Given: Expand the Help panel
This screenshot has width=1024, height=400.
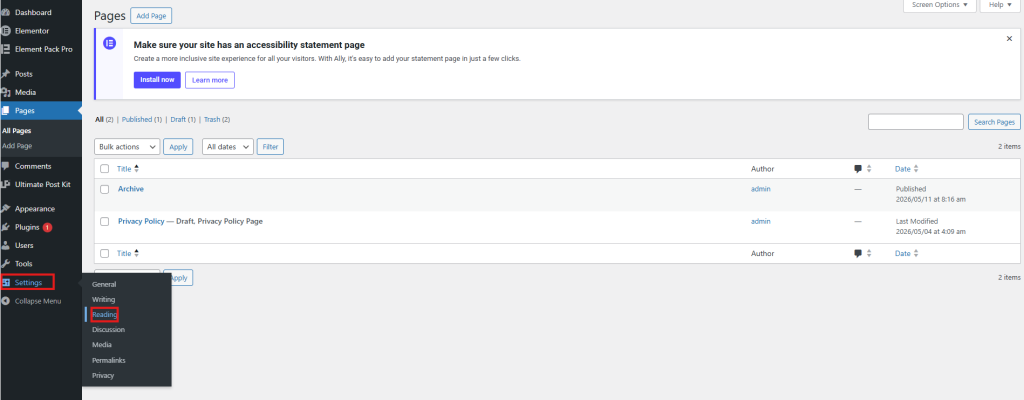Looking at the screenshot, I should pyautogui.click(x=1000, y=5).
